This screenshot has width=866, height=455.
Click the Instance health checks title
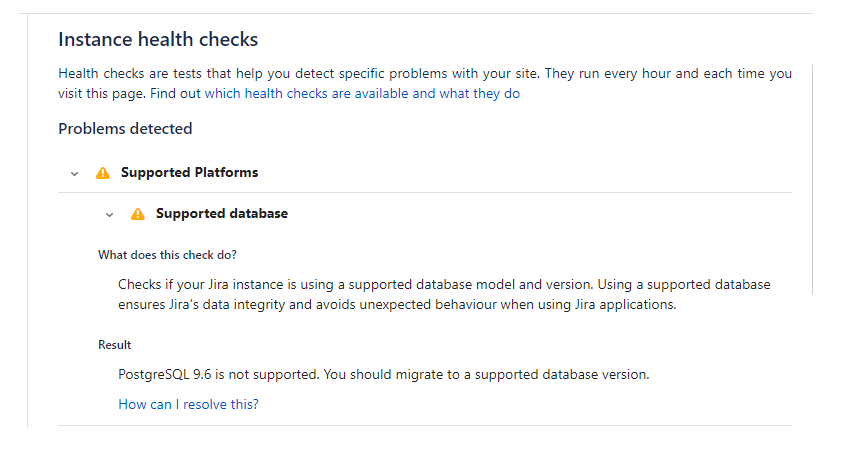pos(158,40)
